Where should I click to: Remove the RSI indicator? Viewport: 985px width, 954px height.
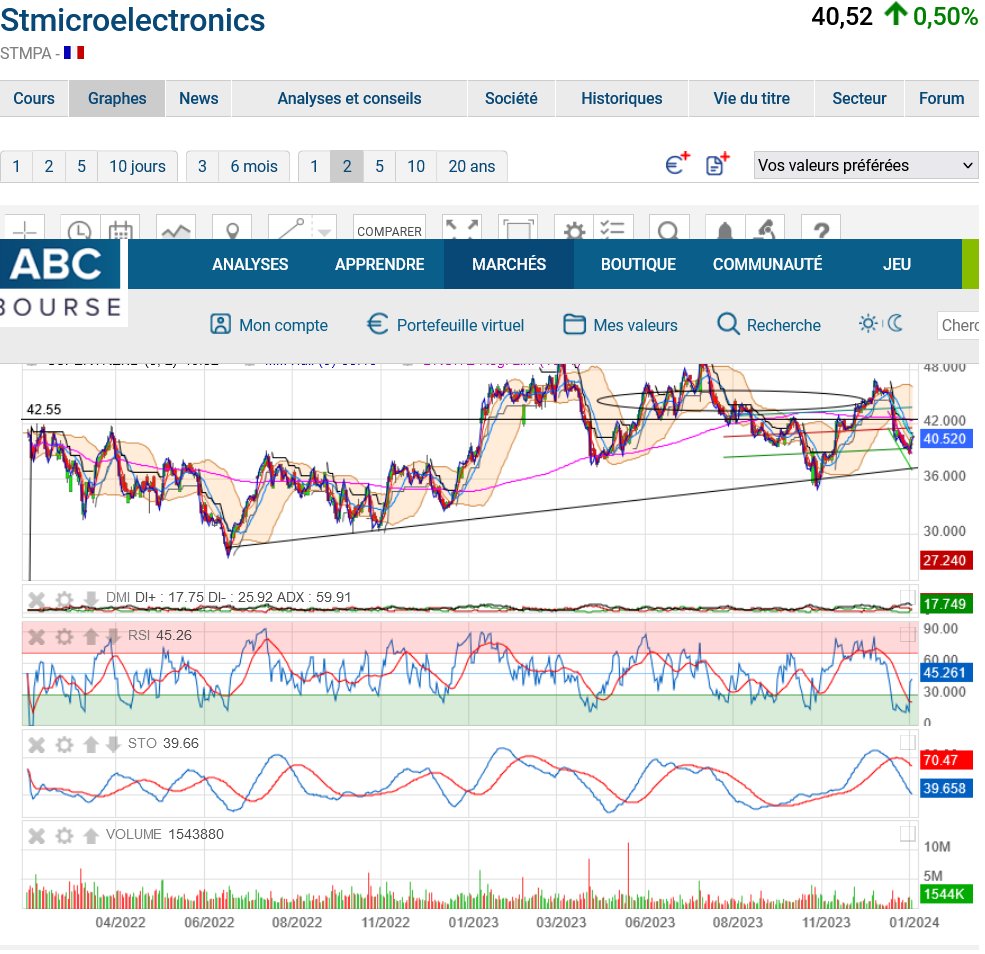coord(36,637)
